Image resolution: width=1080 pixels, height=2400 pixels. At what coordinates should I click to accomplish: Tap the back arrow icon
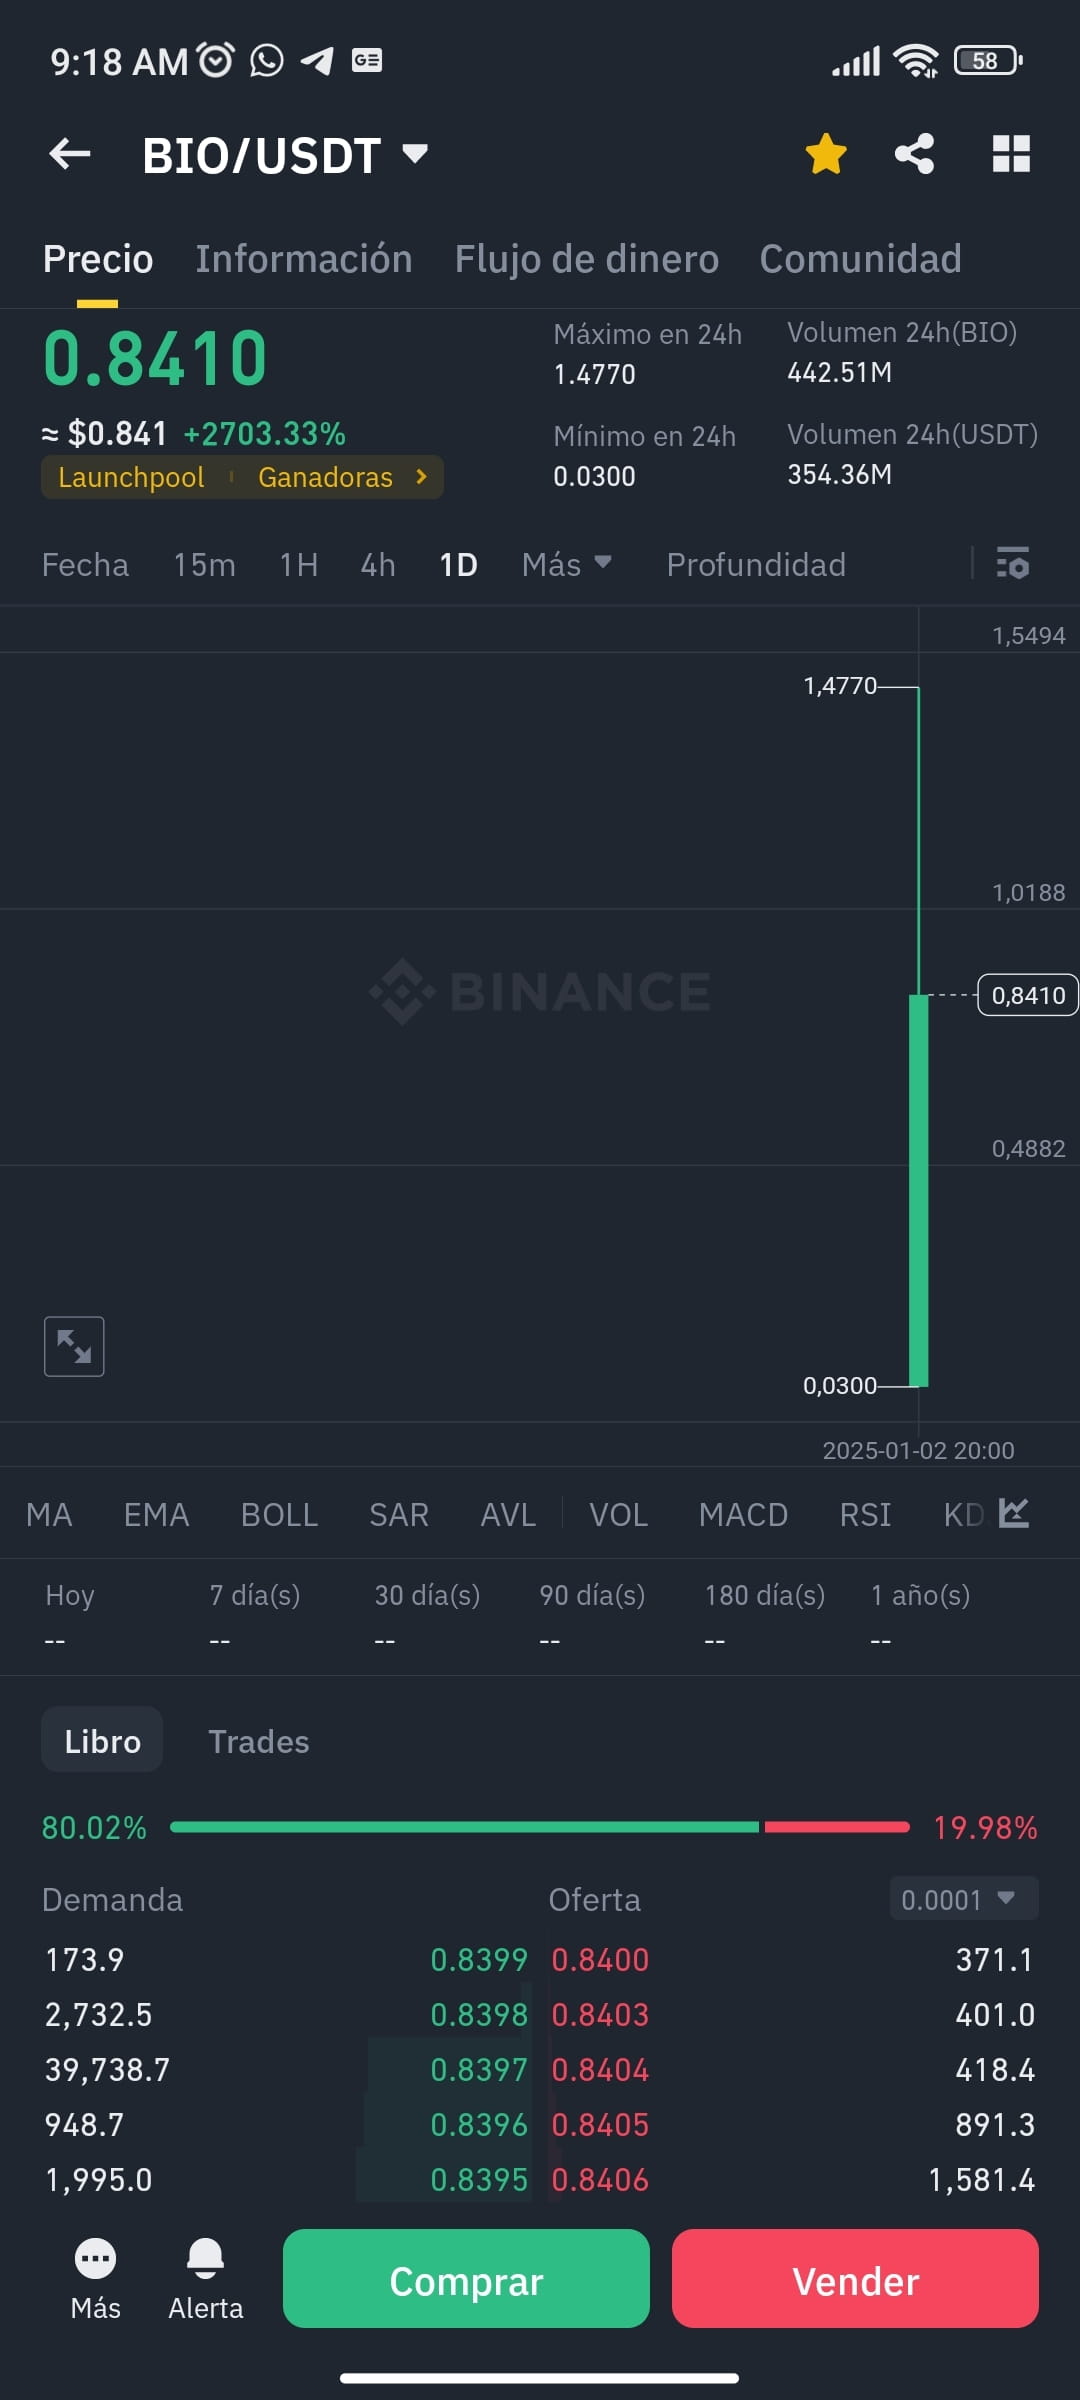(70, 154)
